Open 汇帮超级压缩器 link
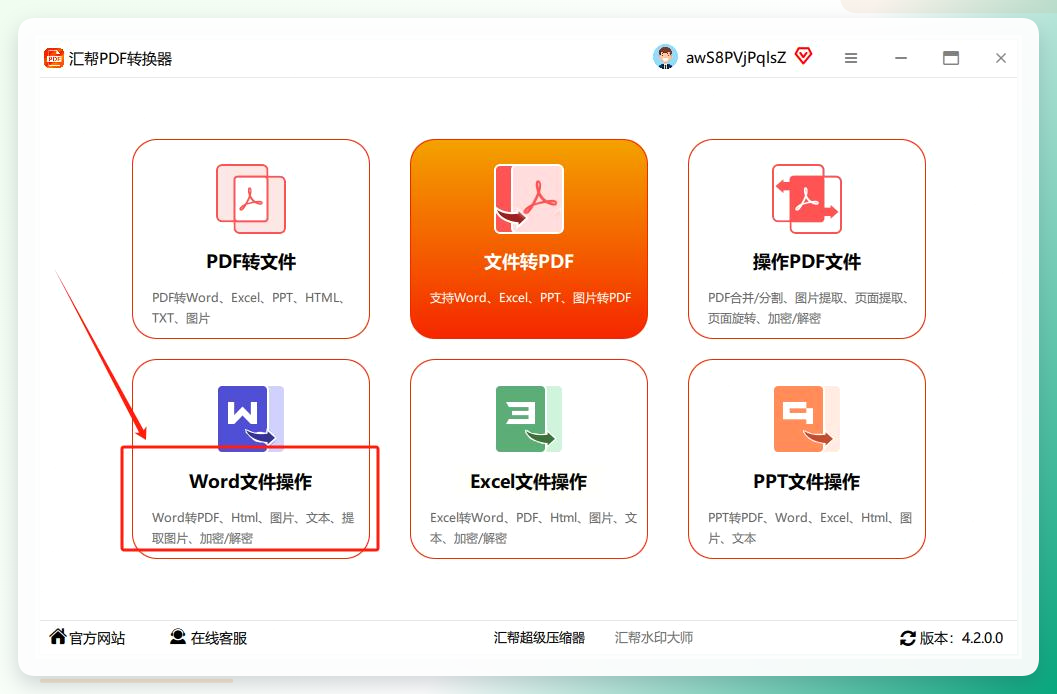 [539, 637]
